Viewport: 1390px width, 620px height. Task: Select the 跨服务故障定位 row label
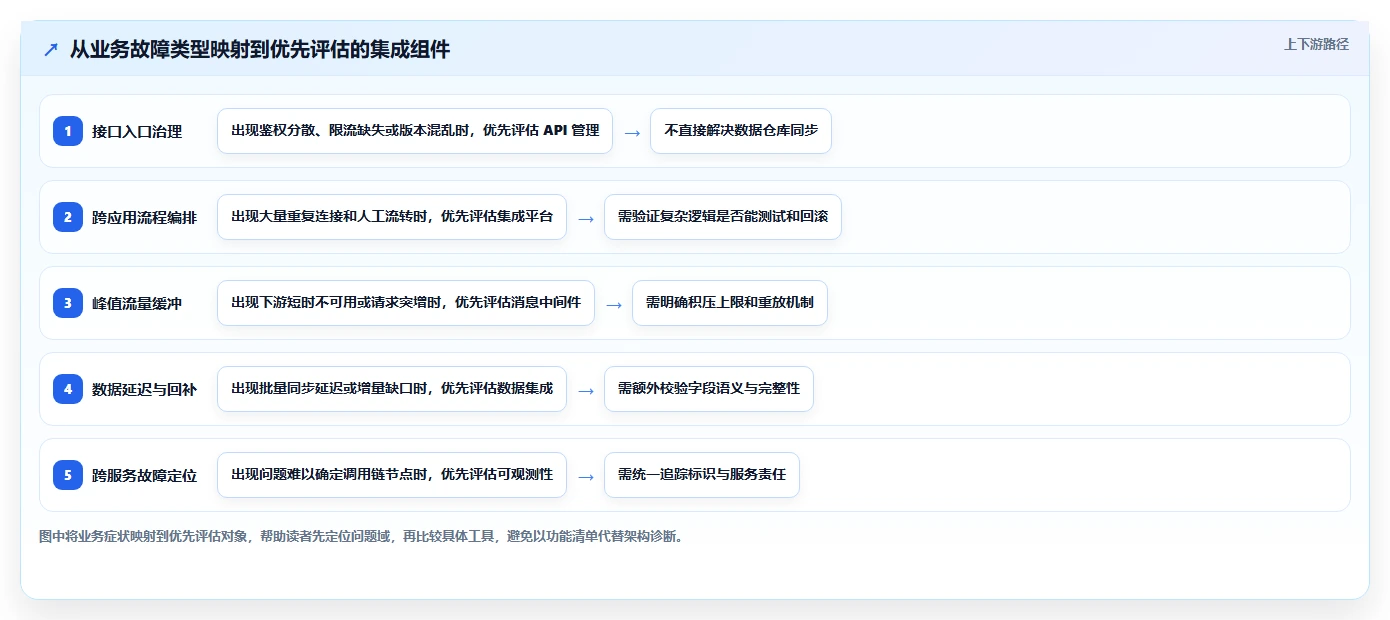[x=144, y=475]
